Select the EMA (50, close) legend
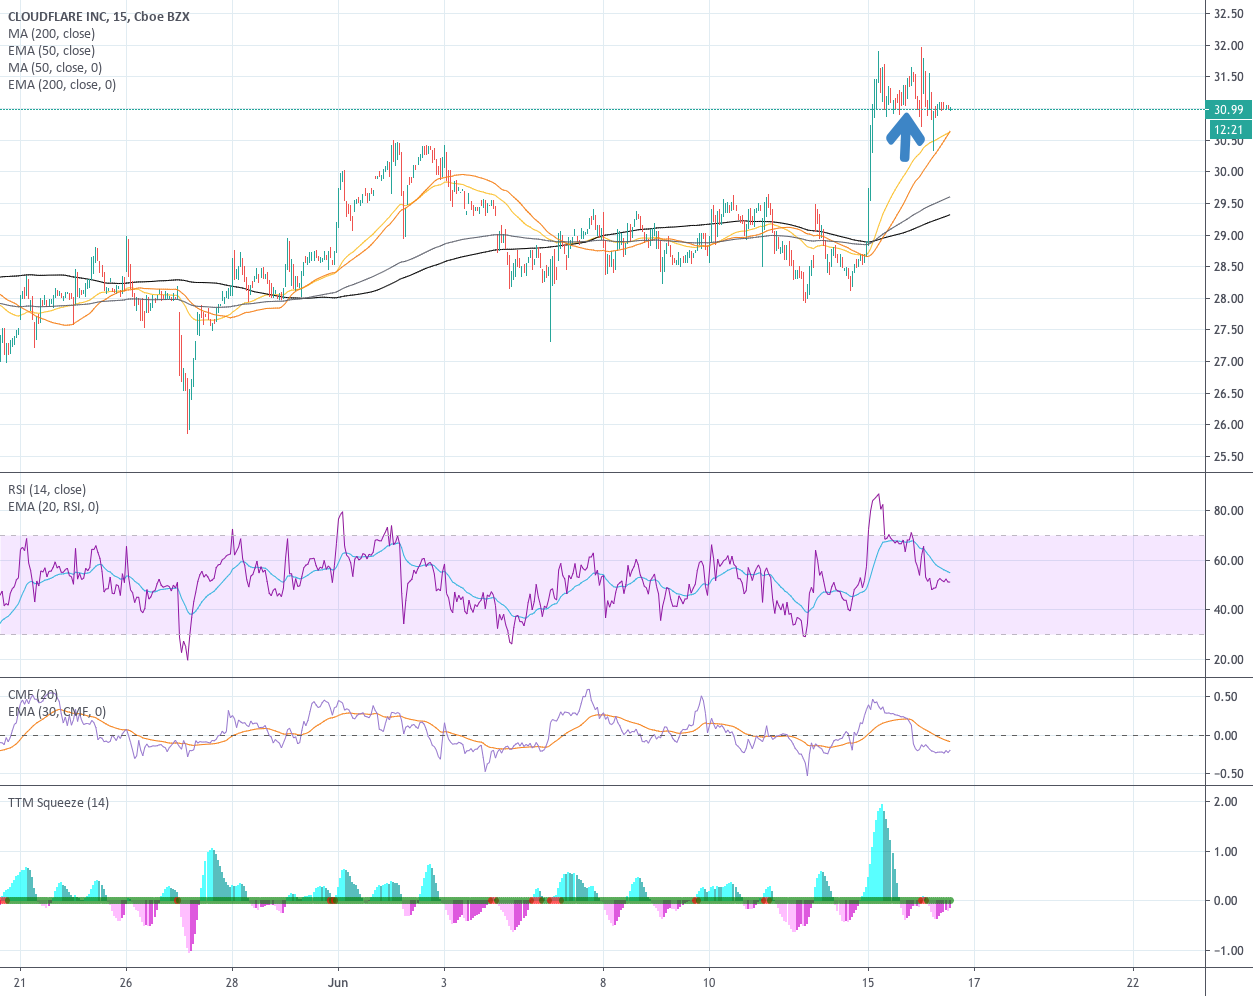 coord(52,51)
